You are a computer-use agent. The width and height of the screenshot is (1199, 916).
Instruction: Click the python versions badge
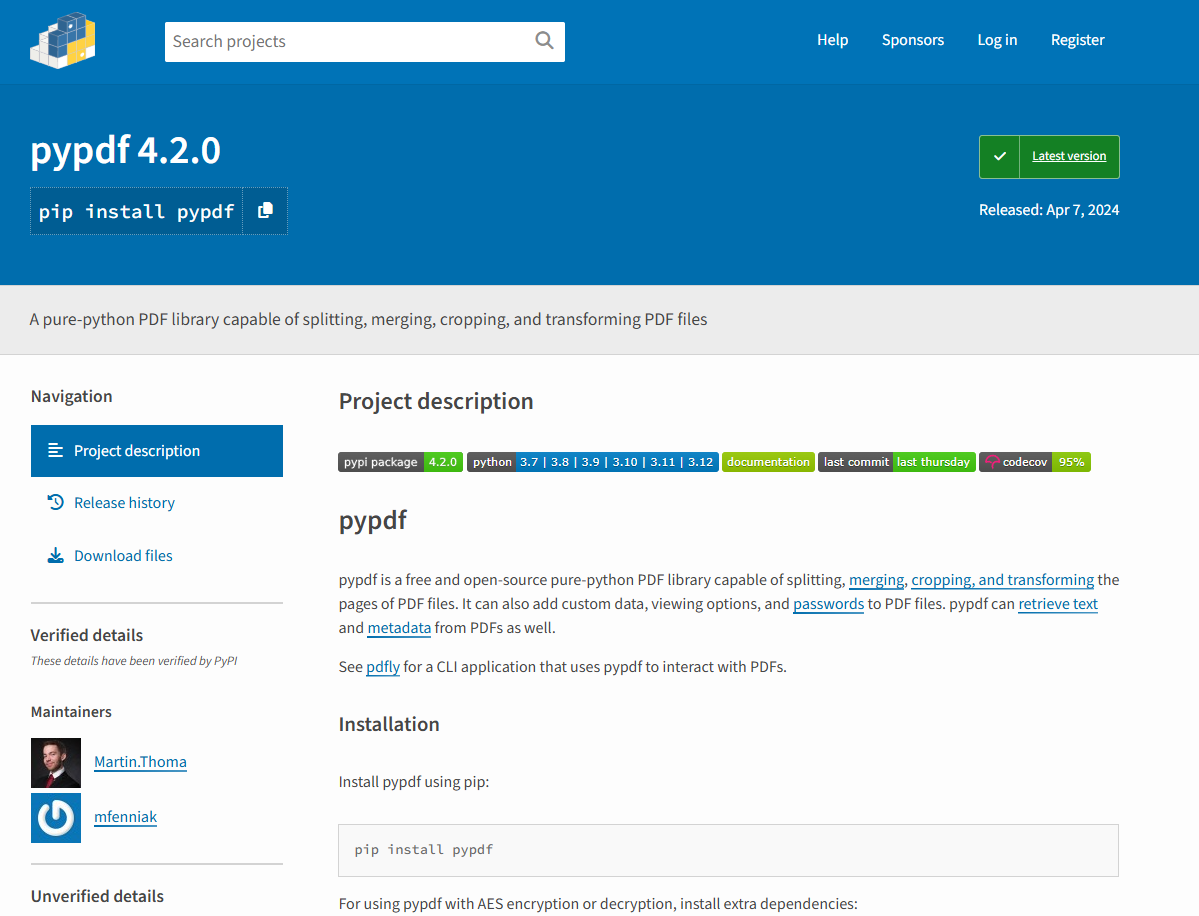coord(593,462)
